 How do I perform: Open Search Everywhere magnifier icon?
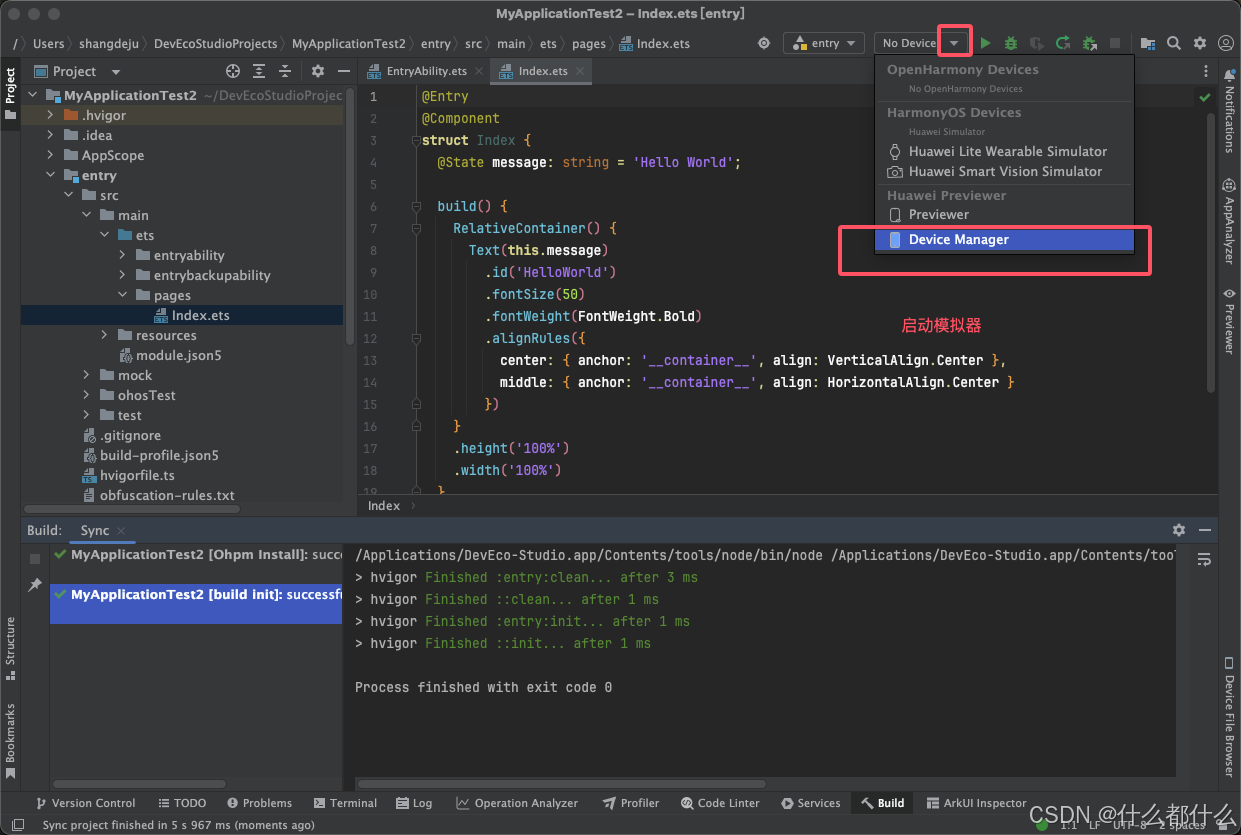pyautogui.click(x=1174, y=43)
